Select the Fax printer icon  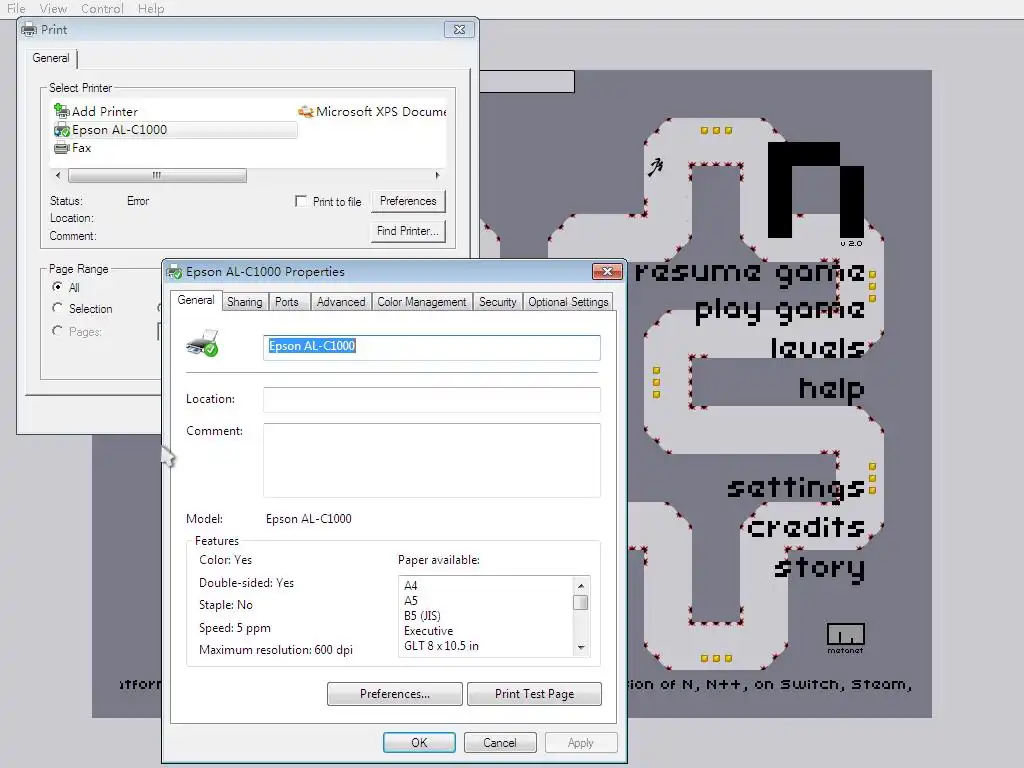pyautogui.click(x=61, y=148)
